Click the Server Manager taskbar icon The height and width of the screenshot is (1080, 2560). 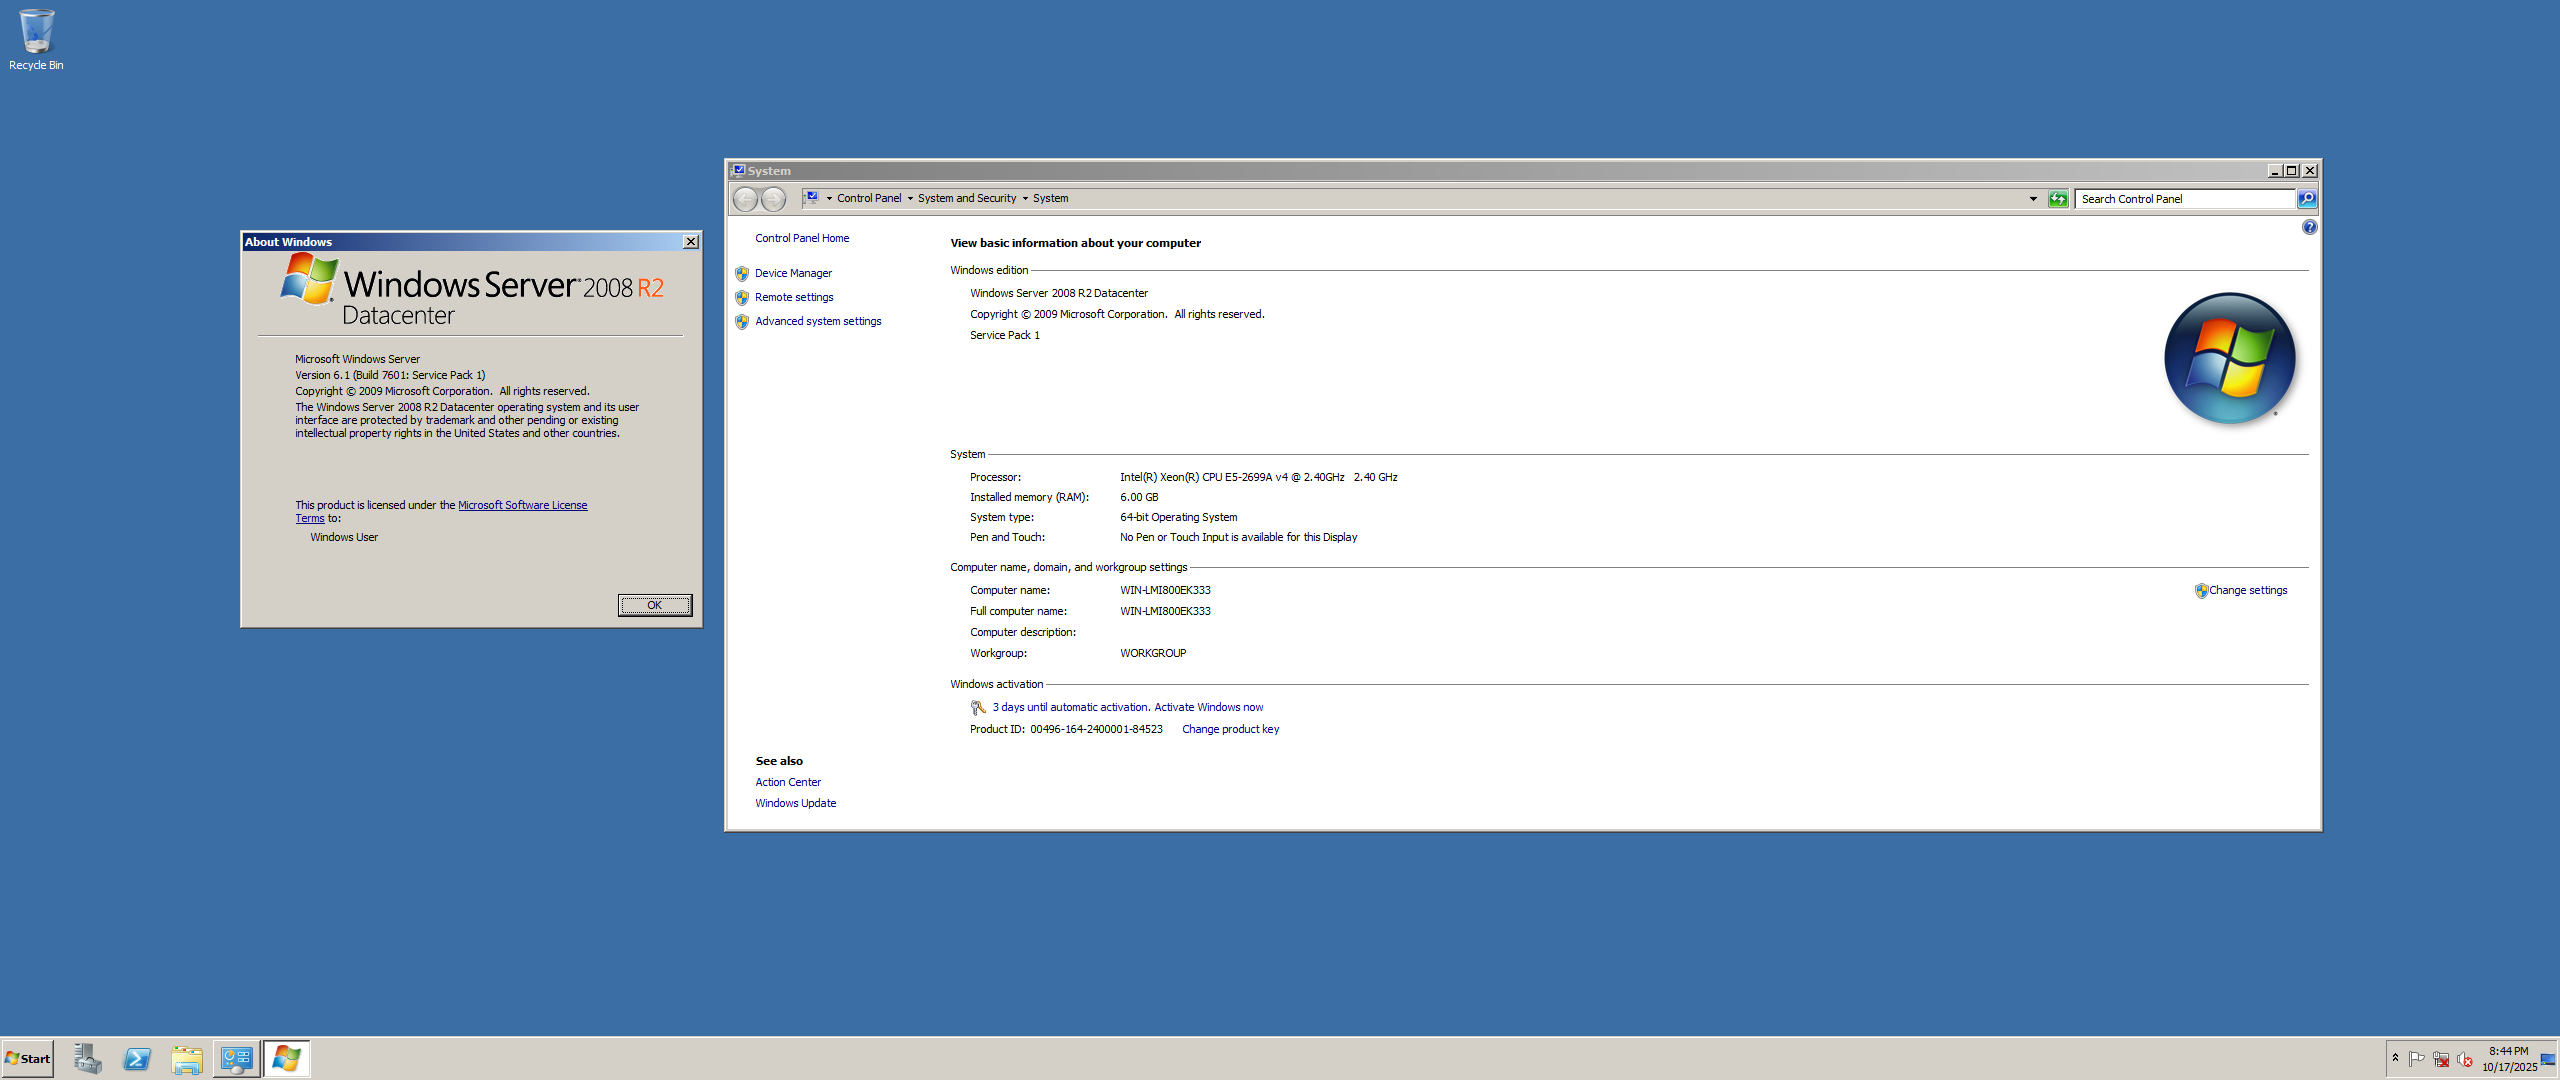(x=87, y=1059)
